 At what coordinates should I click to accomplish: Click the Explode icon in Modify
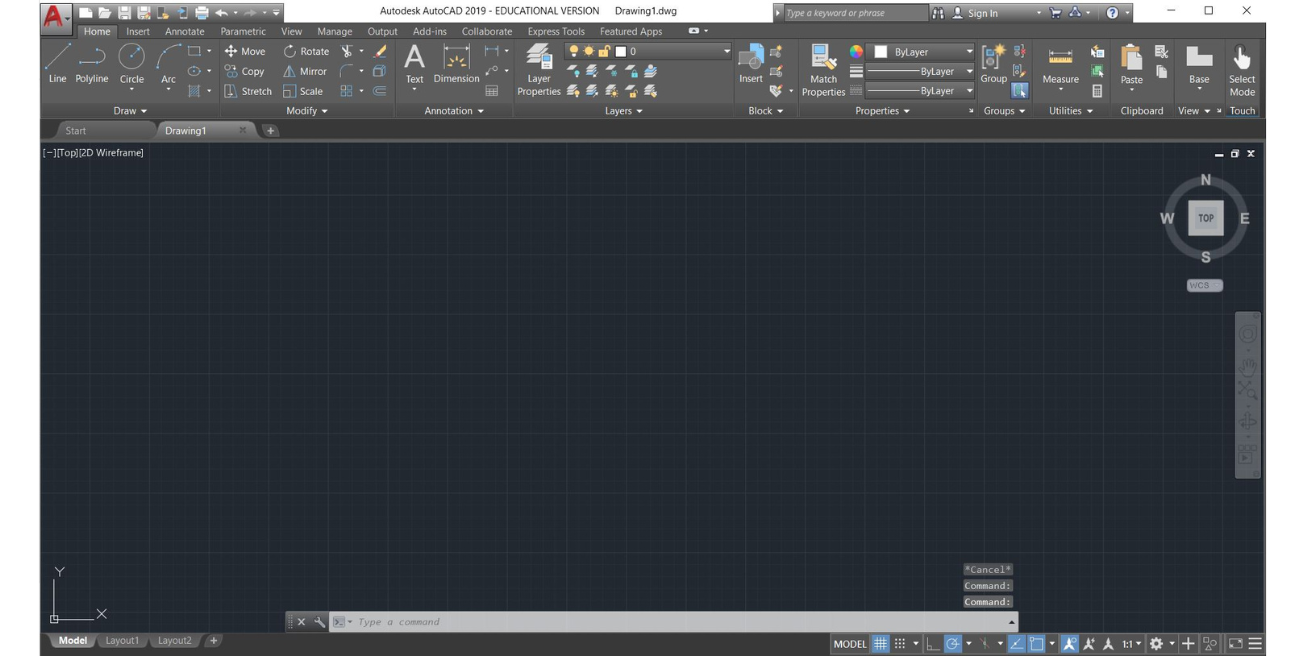point(379,71)
